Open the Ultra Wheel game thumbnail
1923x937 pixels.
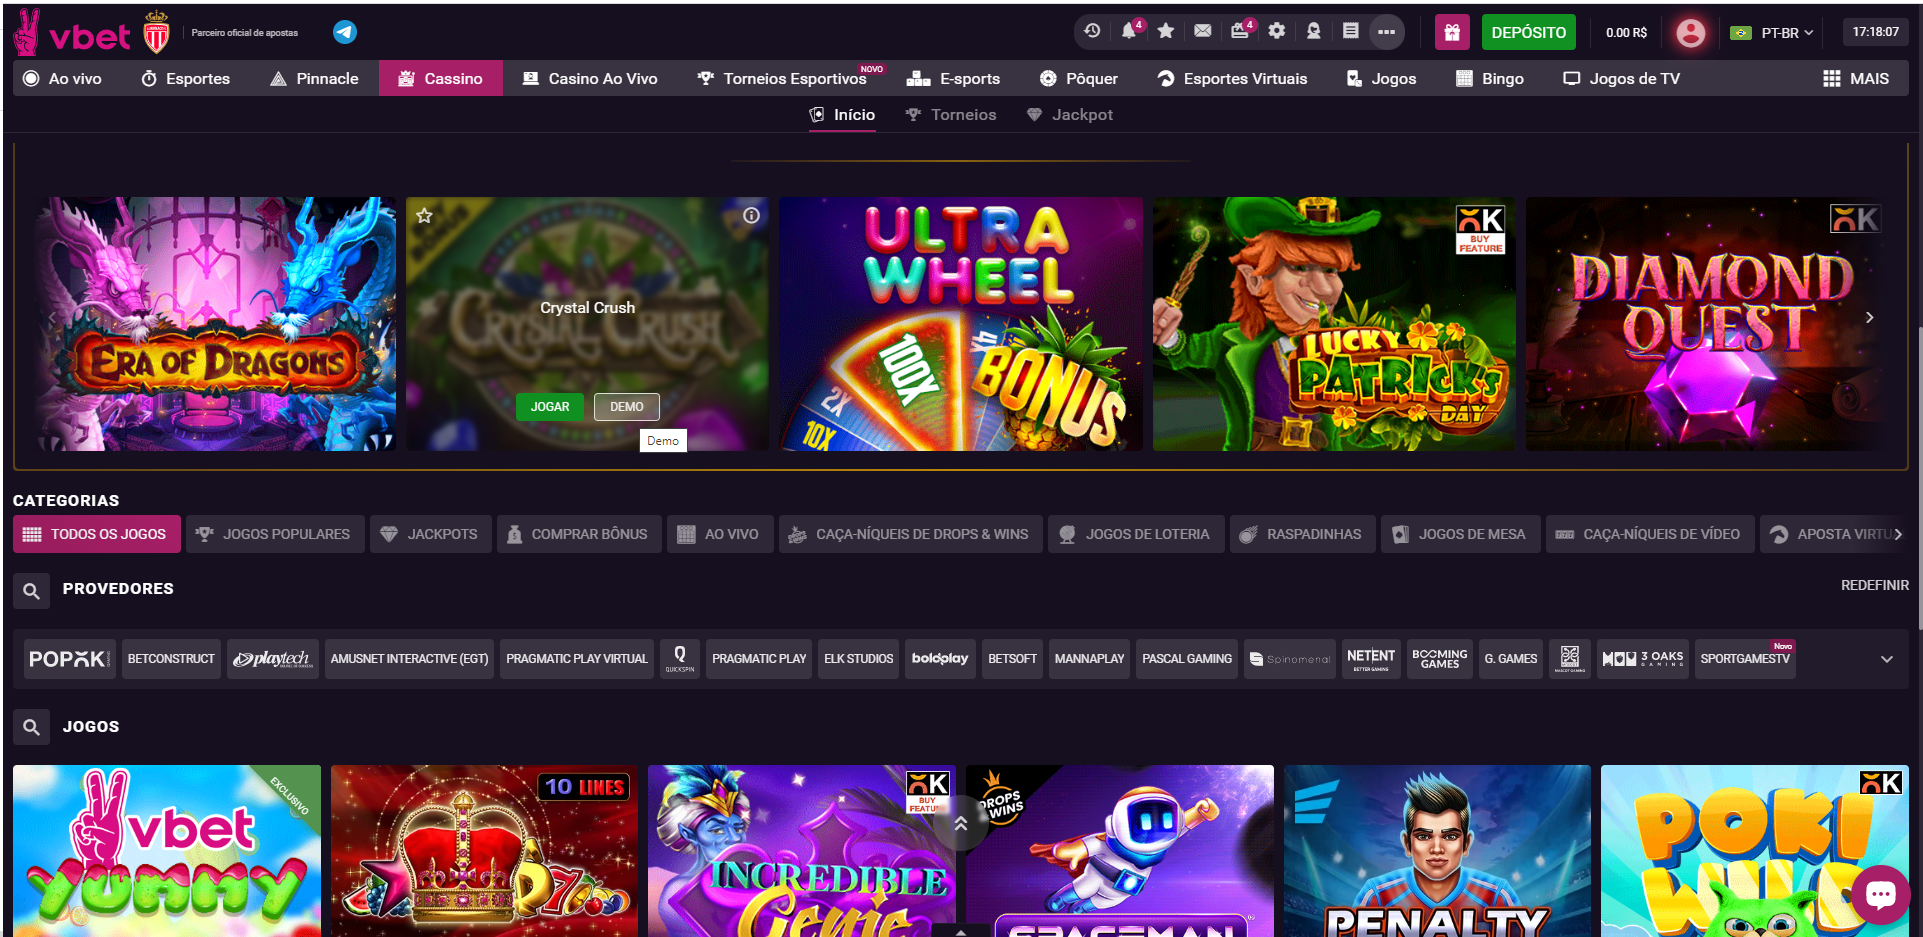(961, 324)
